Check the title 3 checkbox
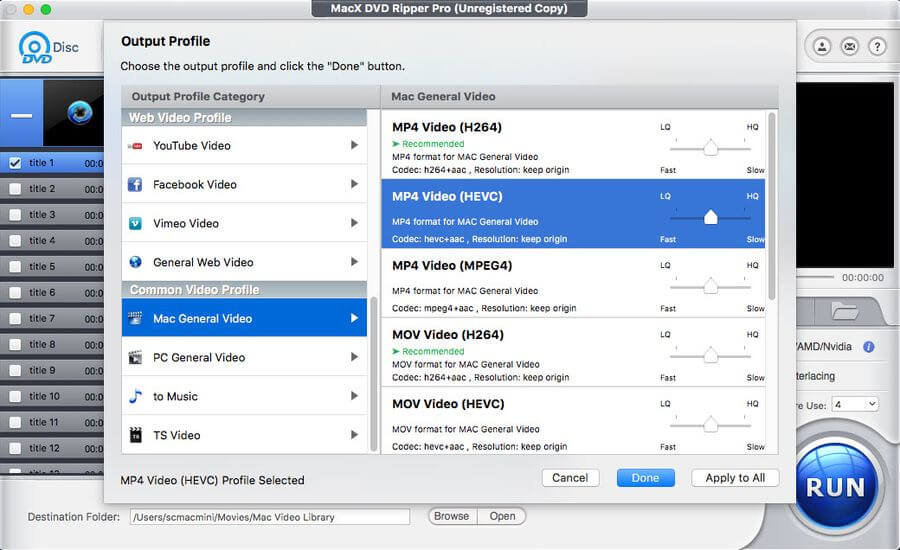Screen dimensions: 900x550 (15, 215)
